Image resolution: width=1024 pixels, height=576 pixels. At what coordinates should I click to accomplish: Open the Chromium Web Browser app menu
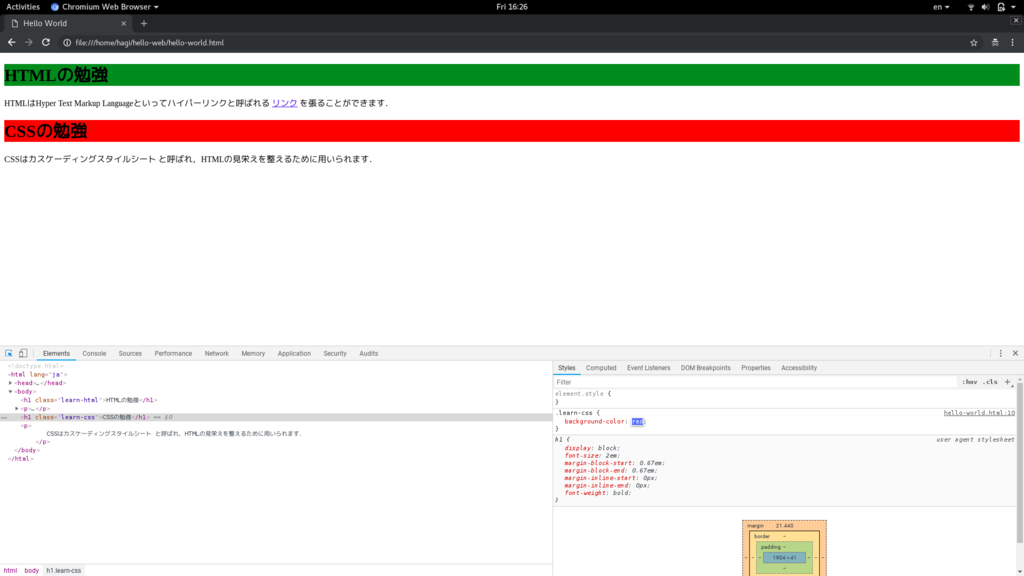coord(105,7)
